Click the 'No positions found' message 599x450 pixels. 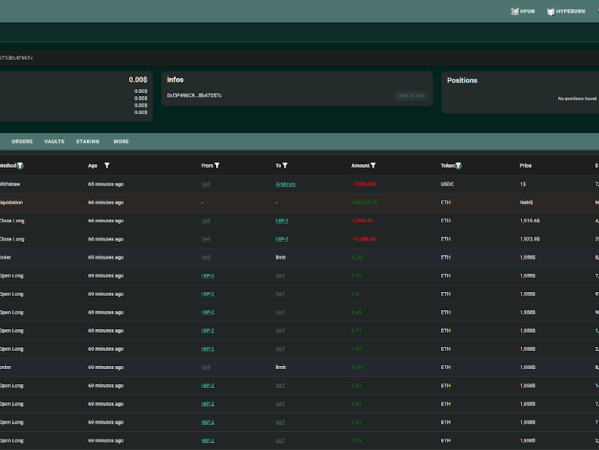[x=577, y=99]
